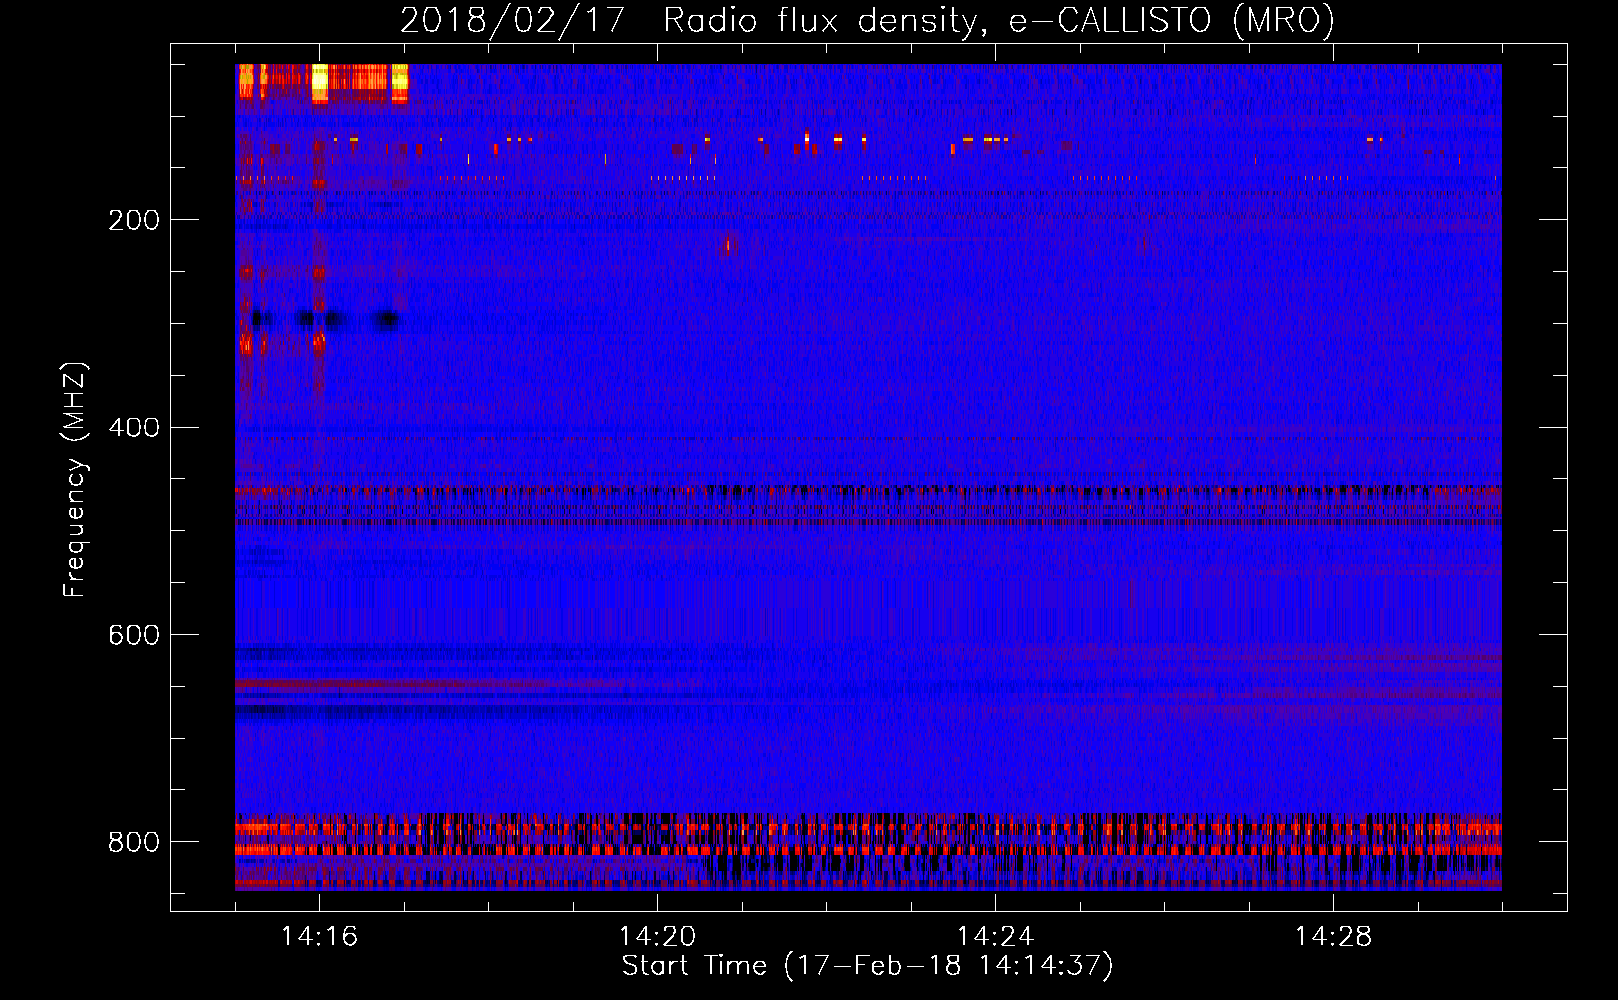The image size is (1618, 1000).
Task: Click the 14:20 time tick label
Action: click(657, 936)
